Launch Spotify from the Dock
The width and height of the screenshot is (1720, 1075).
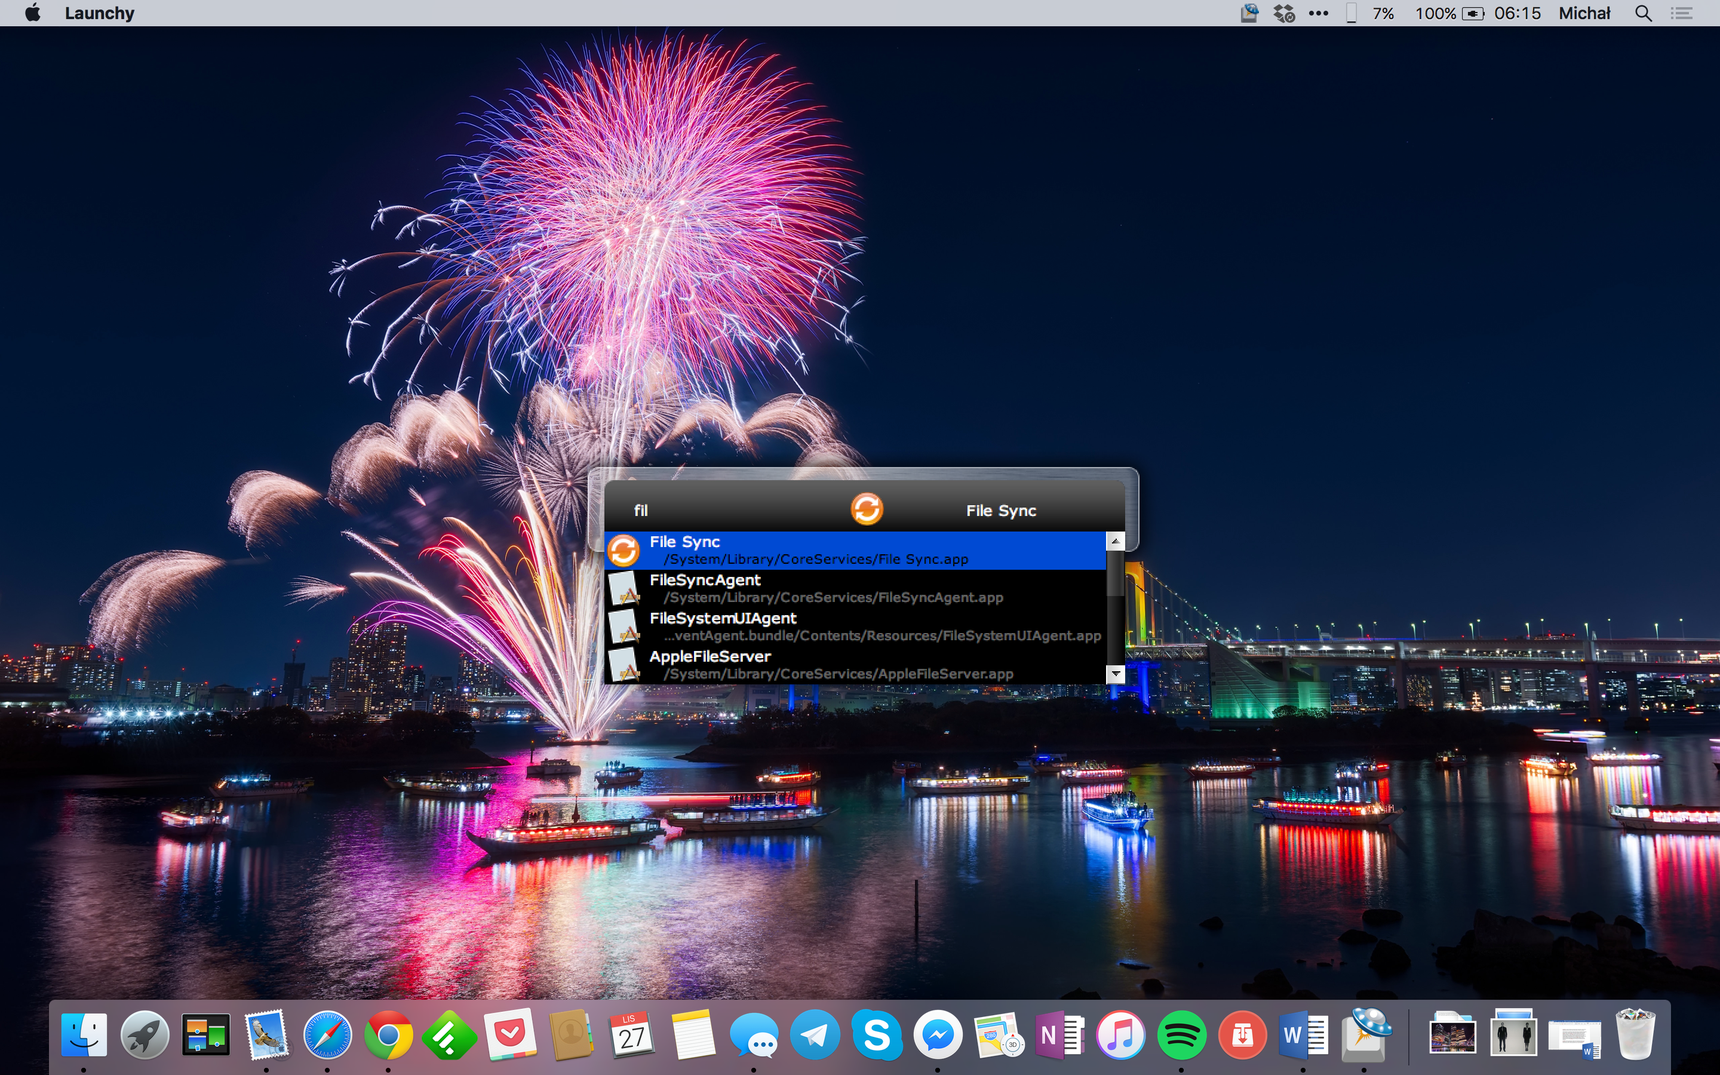1181,1035
